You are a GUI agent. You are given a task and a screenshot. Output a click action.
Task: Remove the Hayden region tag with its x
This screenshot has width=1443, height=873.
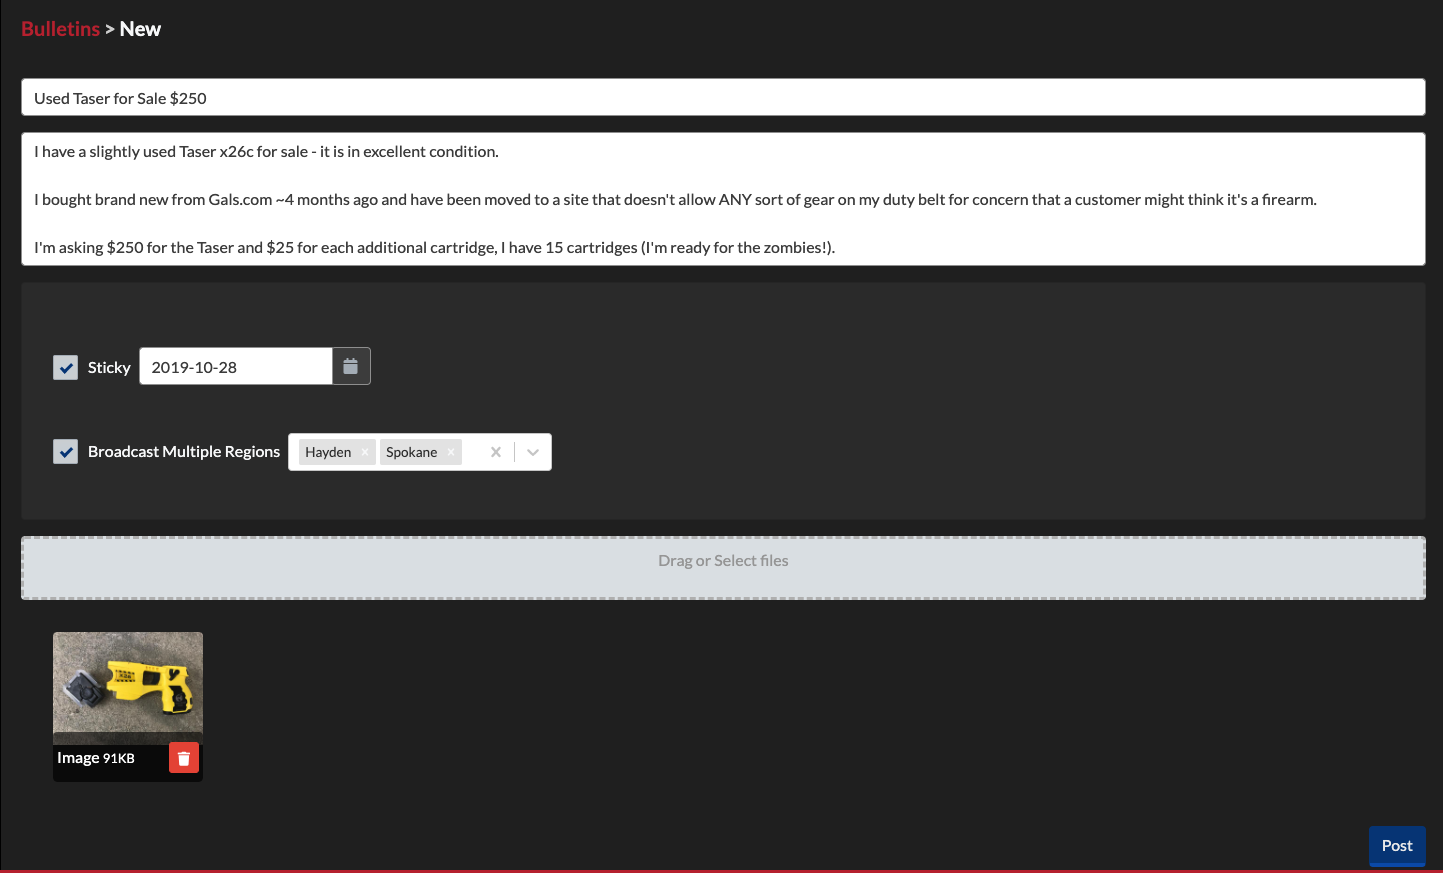click(x=365, y=452)
